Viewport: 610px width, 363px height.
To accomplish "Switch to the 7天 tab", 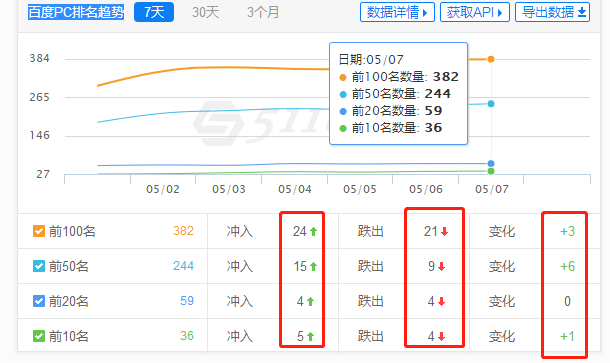I will coord(154,12).
